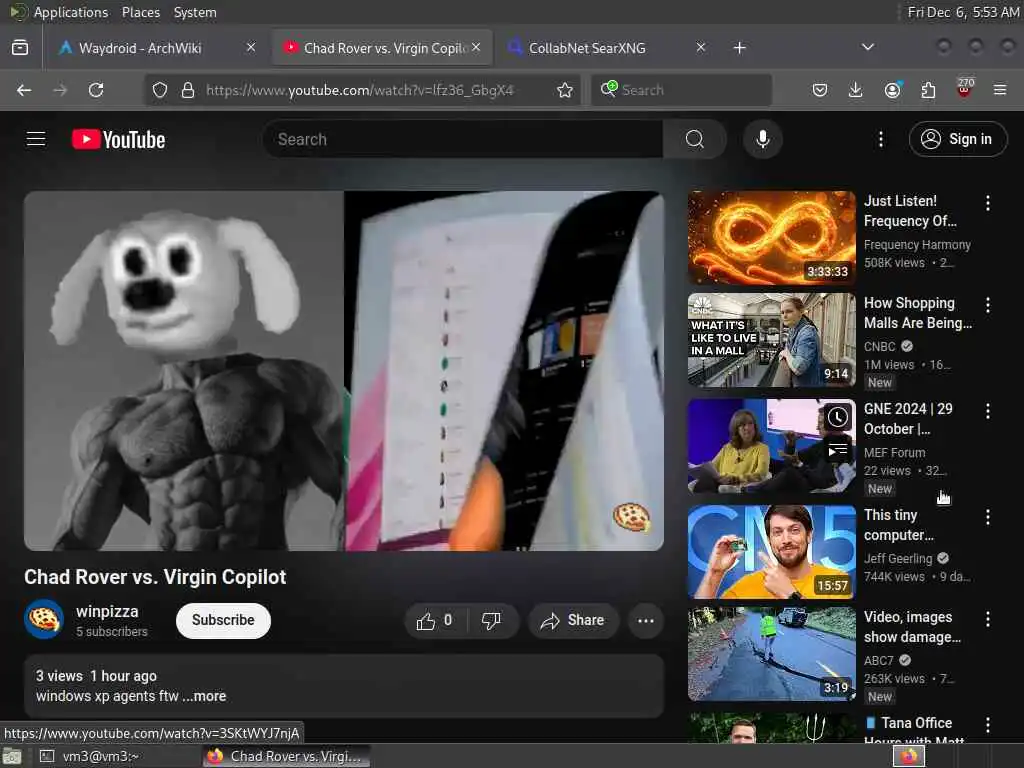Click the winpizza channel avatar
The image size is (1024, 768).
click(44, 618)
